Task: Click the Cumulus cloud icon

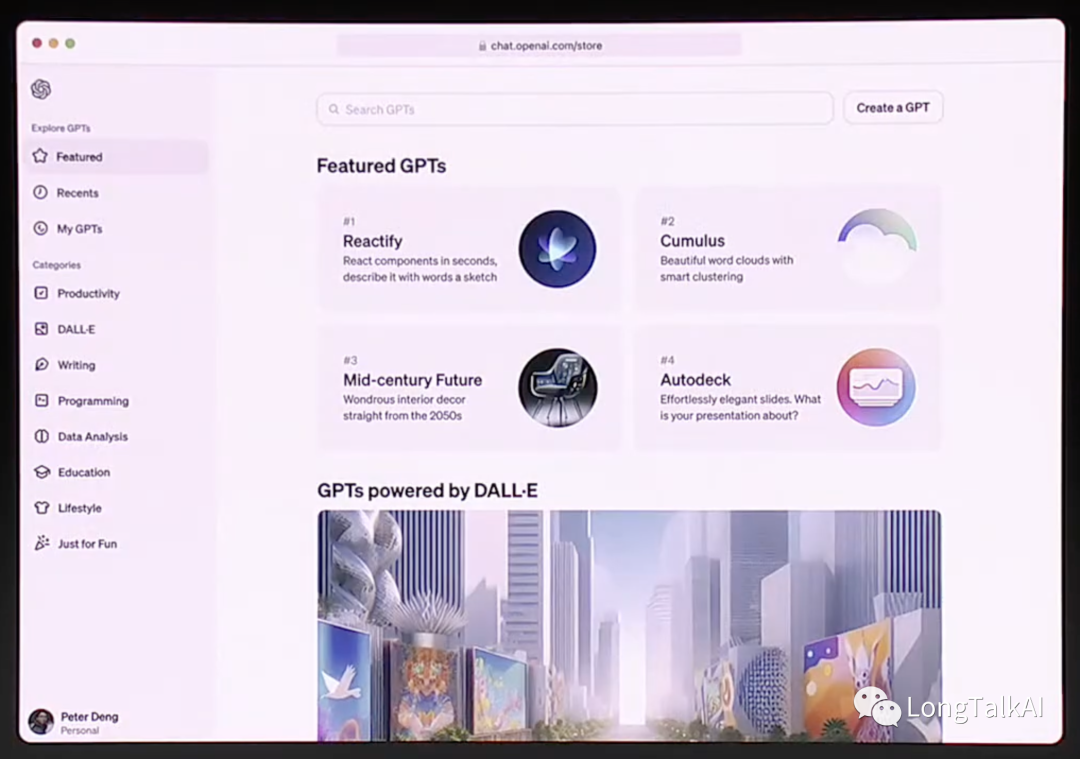Action: tap(877, 245)
